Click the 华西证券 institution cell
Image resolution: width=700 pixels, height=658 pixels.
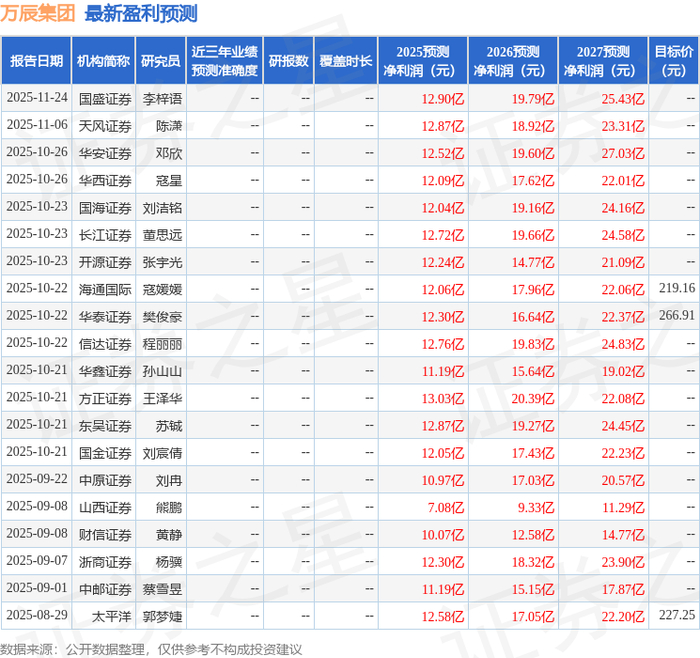tap(105, 180)
